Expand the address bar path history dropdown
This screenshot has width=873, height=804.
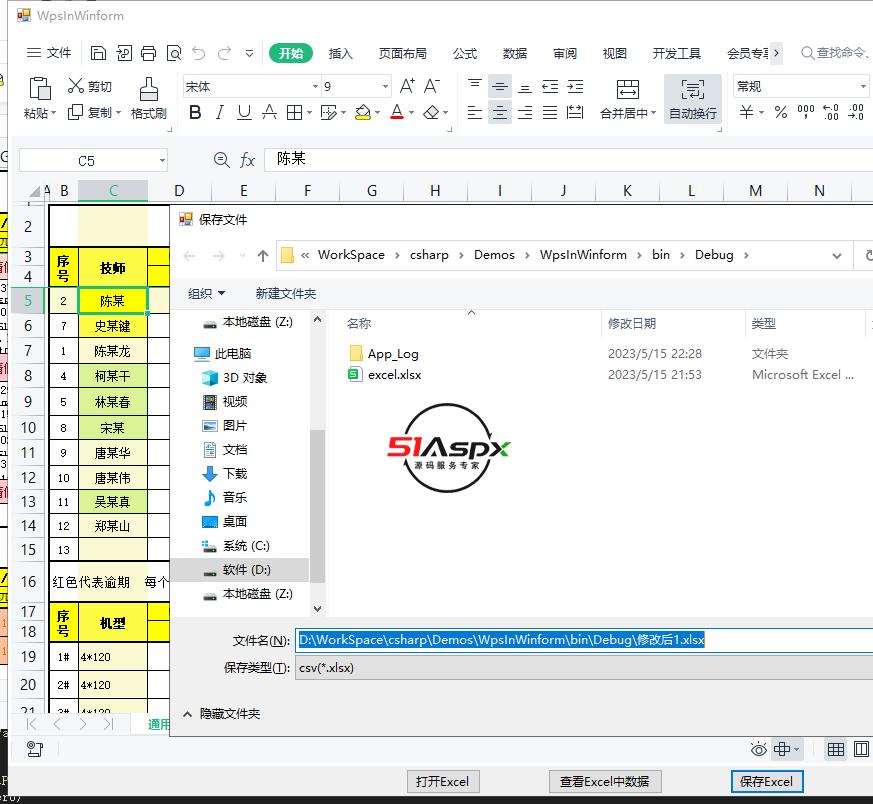click(x=836, y=256)
